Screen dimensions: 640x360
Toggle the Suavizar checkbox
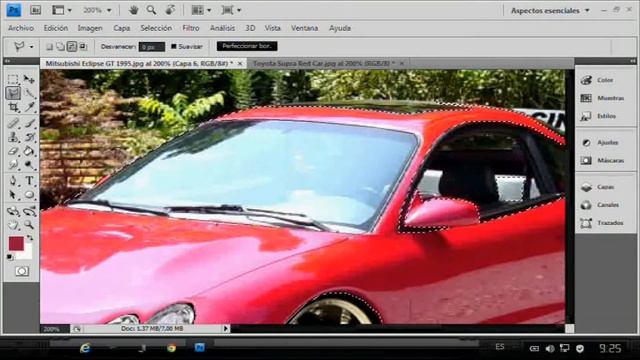pyautogui.click(x=173, y=47)
